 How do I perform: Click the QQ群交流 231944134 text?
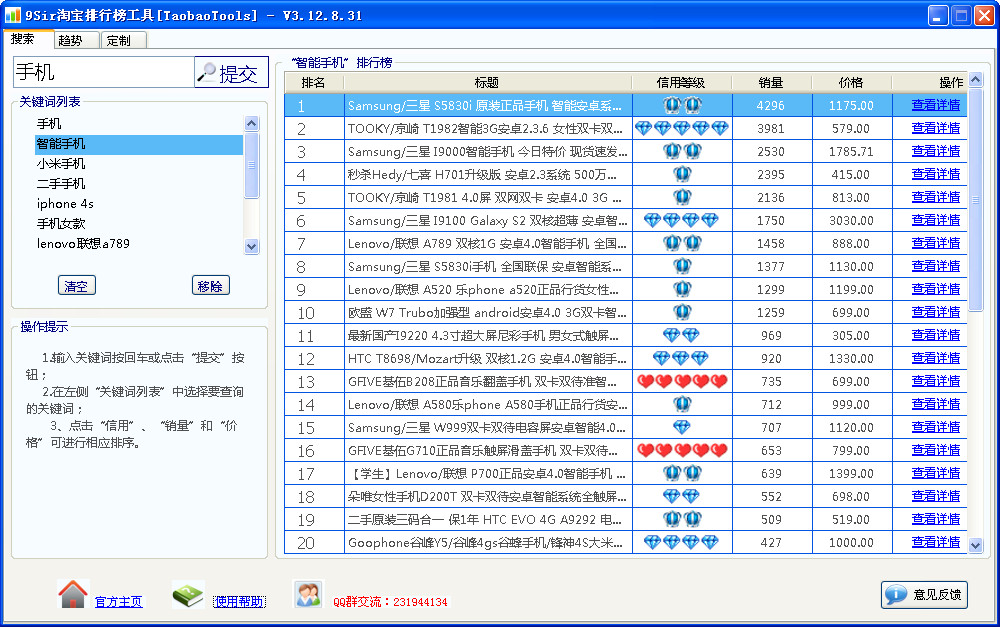pyautogui.click(x=390, y=602)
